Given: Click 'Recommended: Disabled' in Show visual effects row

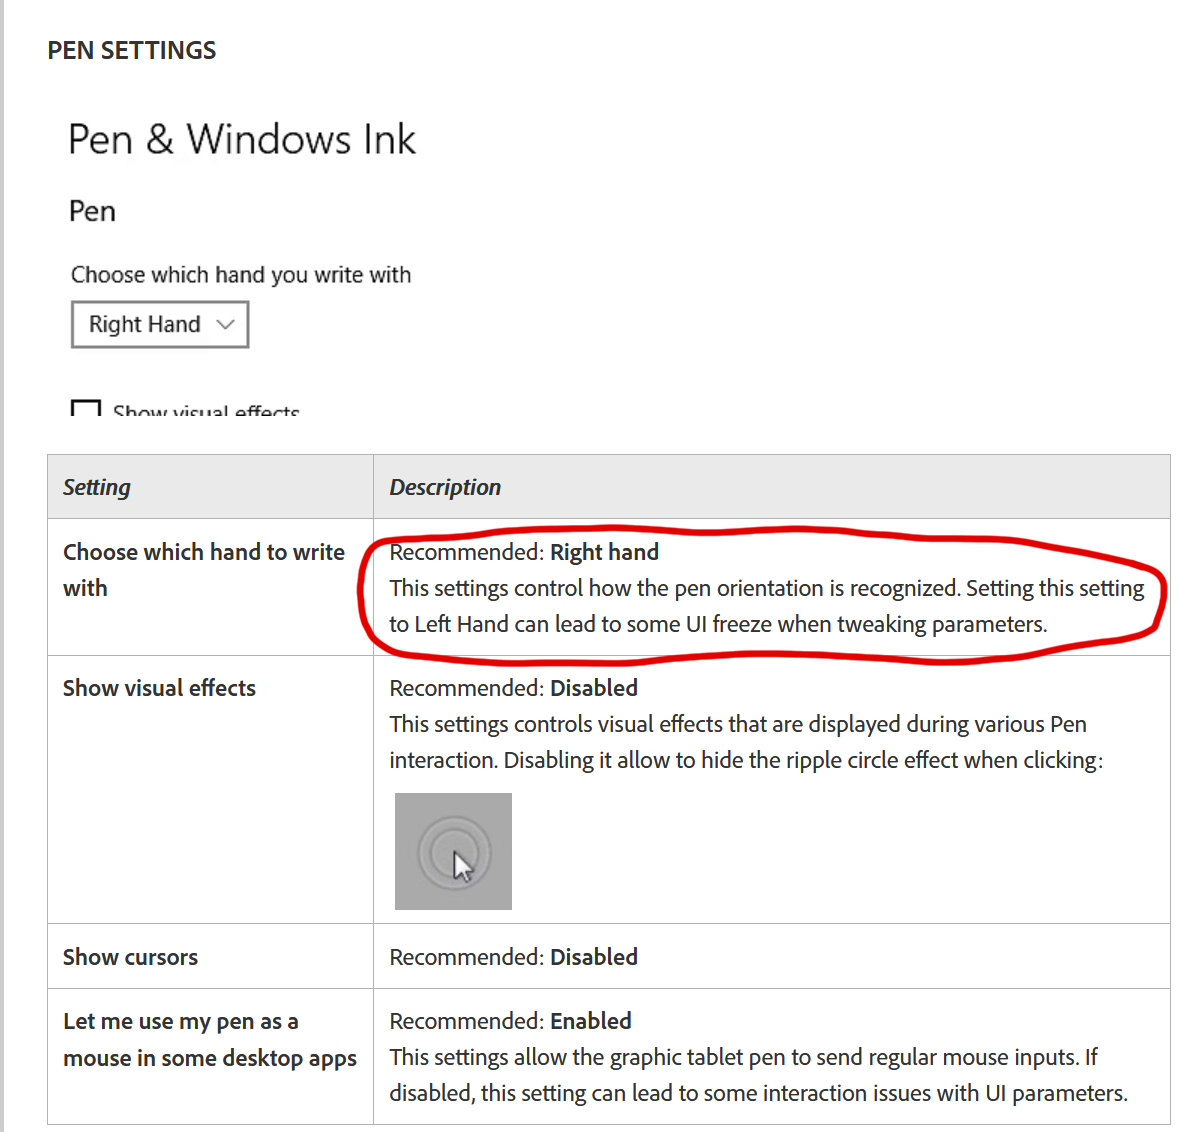Looking at the screenshot, I should tap(513, 688).
